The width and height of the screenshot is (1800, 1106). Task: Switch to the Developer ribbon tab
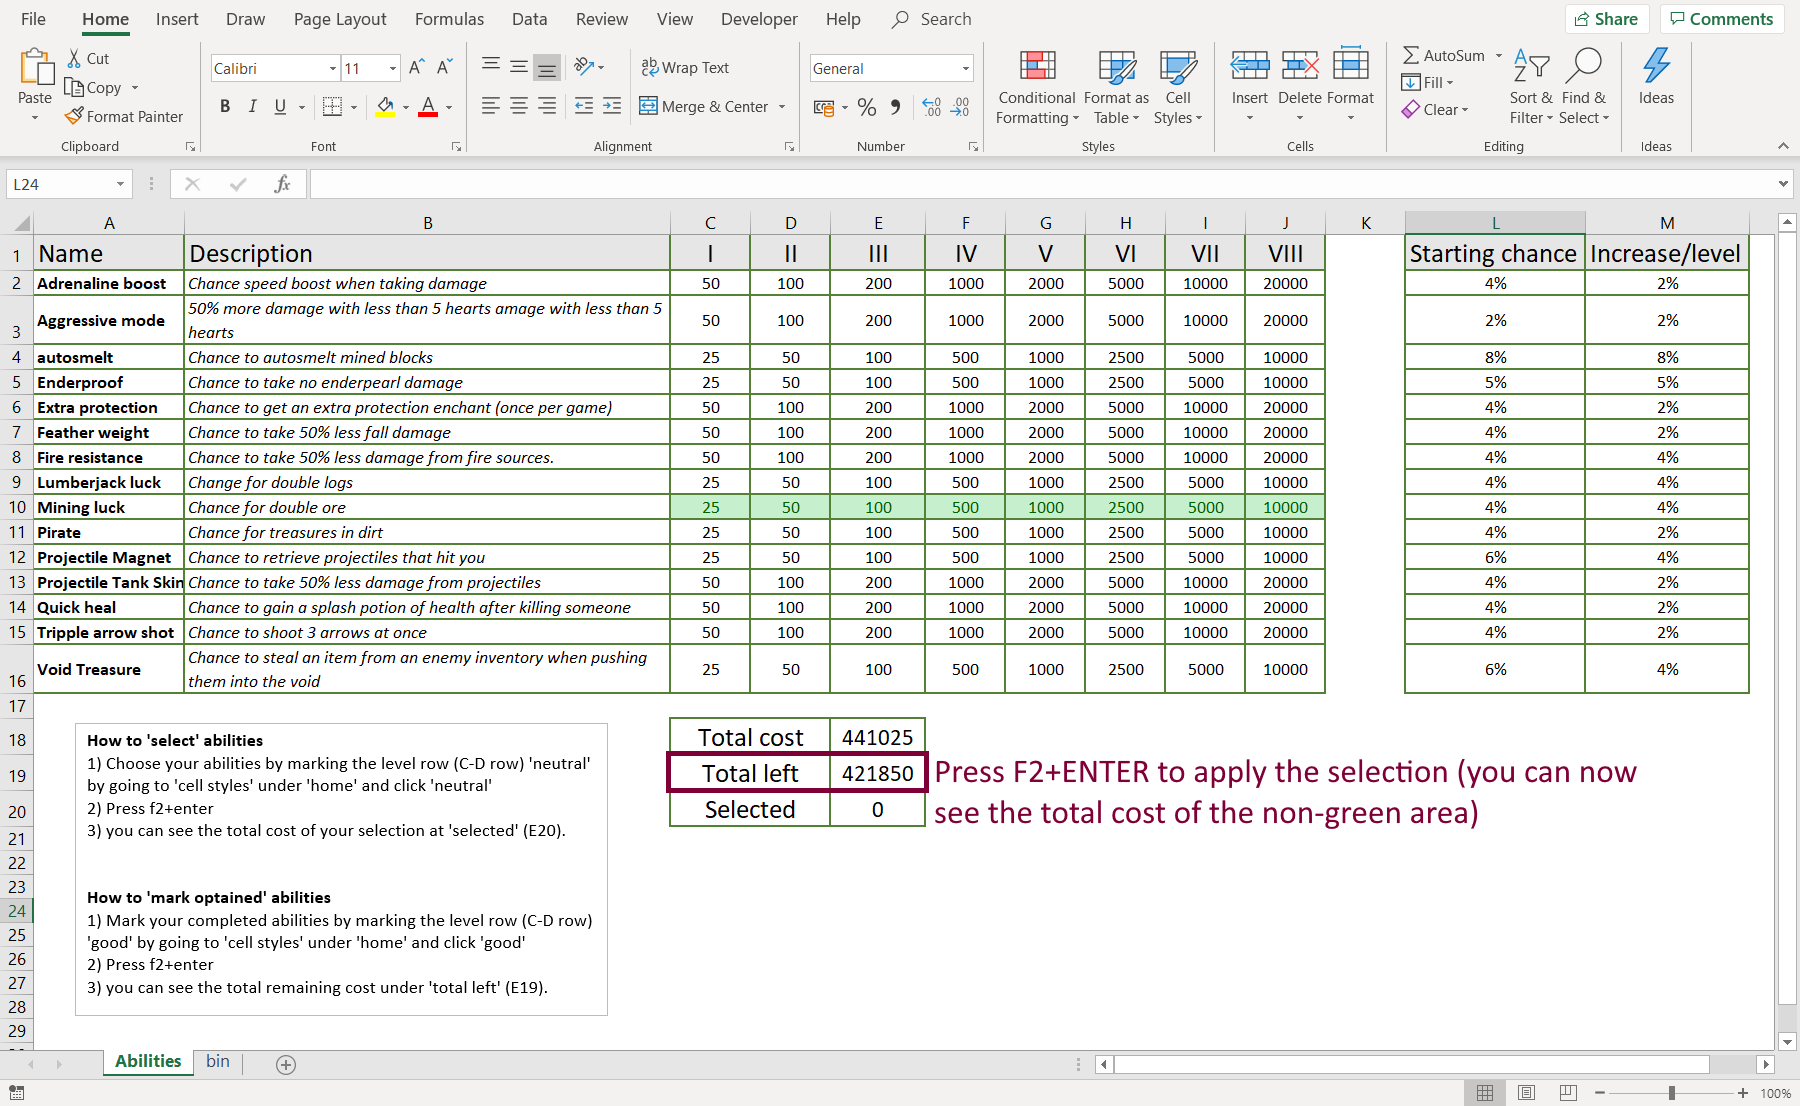(759, 19)
